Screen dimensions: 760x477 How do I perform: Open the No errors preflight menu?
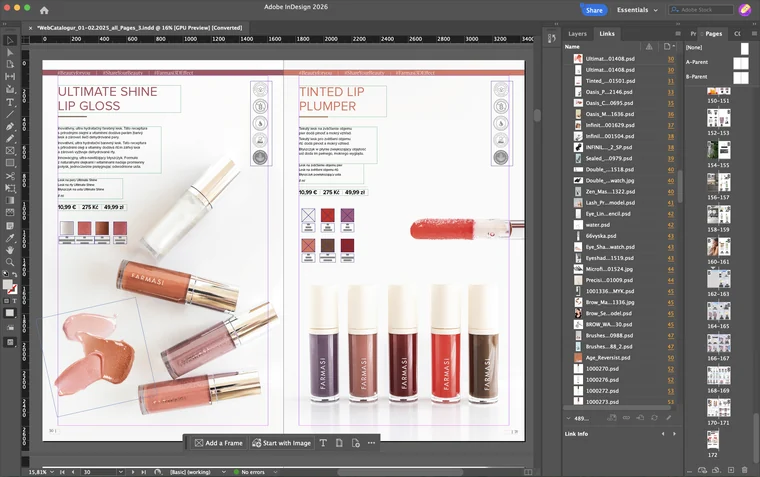pos(275,472)
